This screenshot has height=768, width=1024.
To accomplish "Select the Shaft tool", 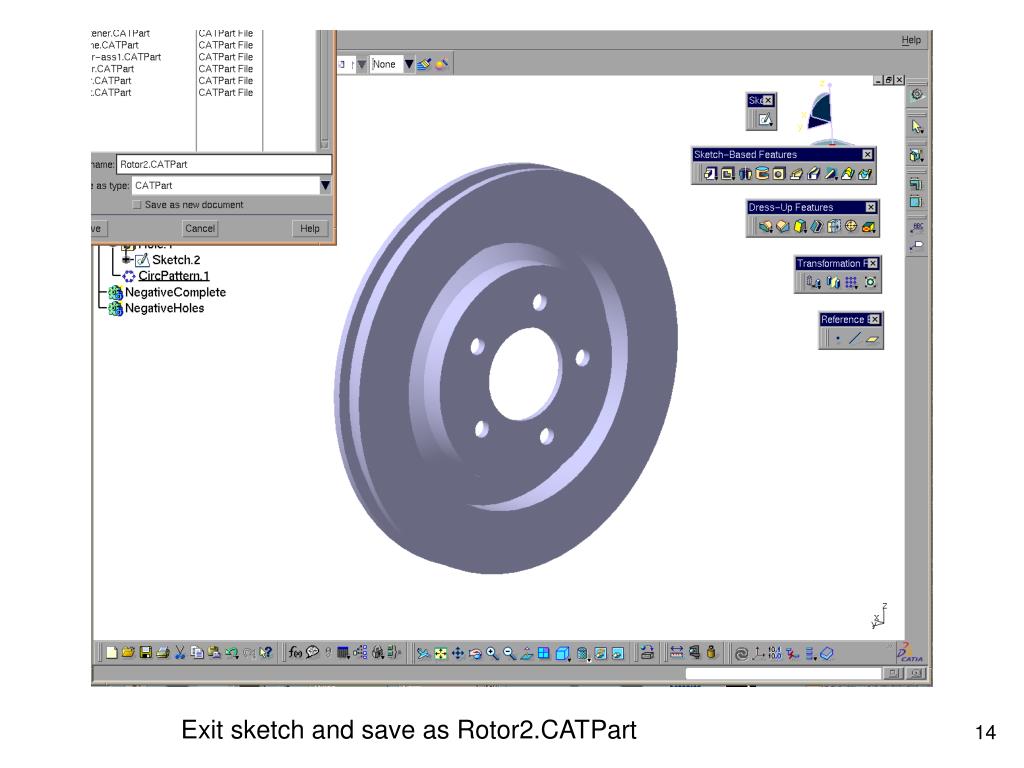I will pos(744,174).
